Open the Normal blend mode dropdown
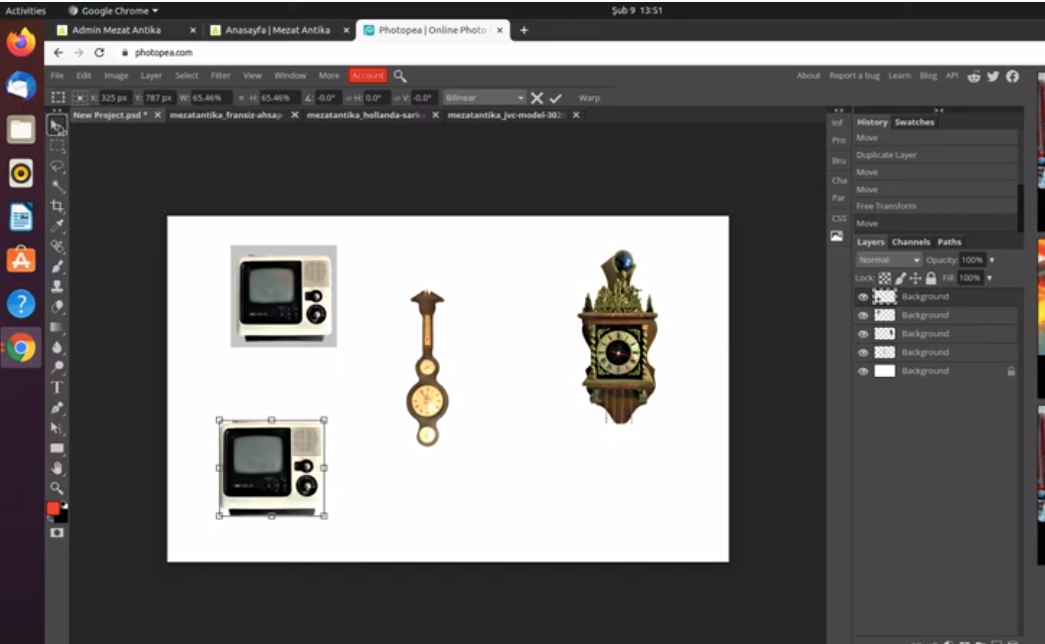This screenshot has height=644, width=1045. (888, 260)
